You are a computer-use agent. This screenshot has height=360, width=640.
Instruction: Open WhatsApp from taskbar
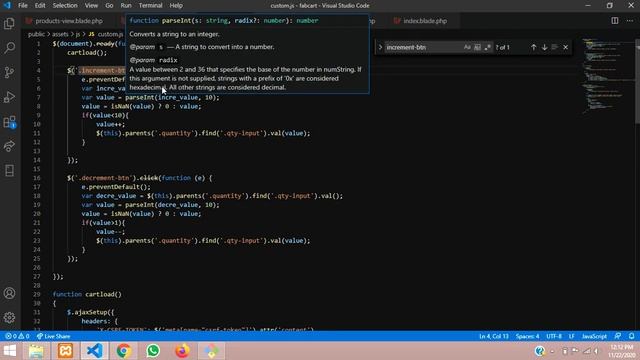pyautogui.click(x=153, y=351)
